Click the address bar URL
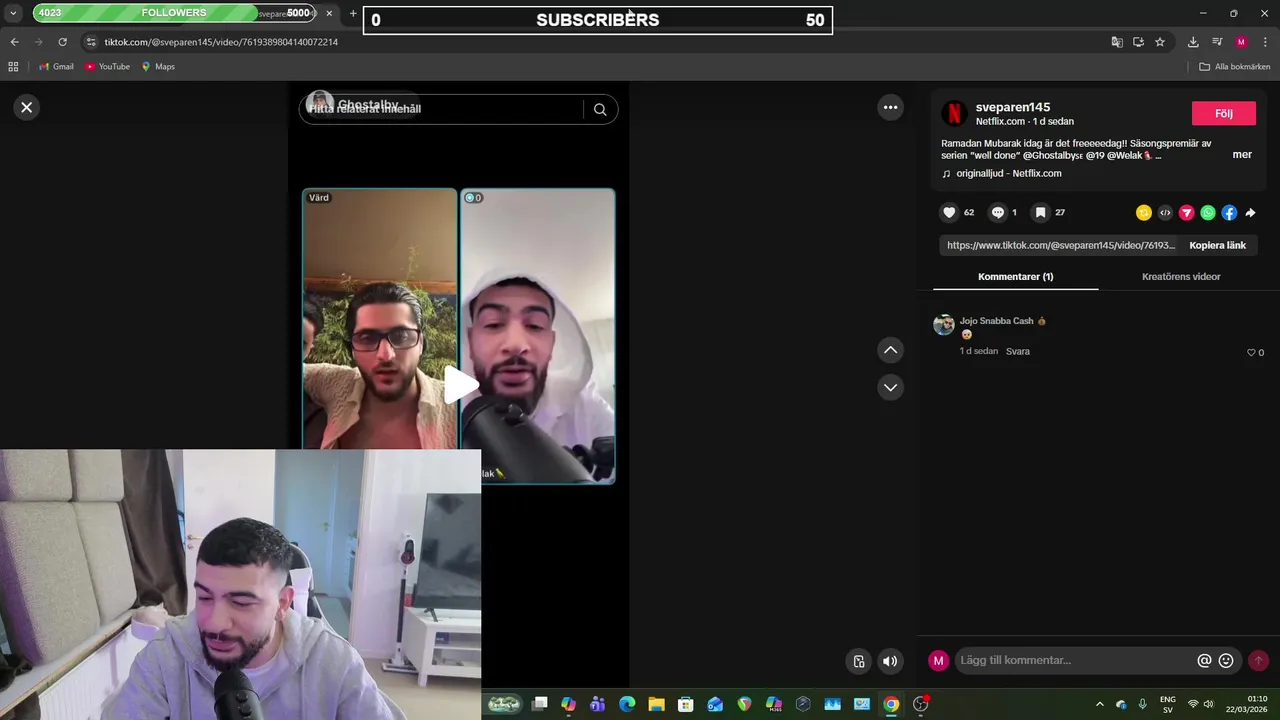Image resolution: width=1280 pixels, height=720 pixels. pos(221,42)
